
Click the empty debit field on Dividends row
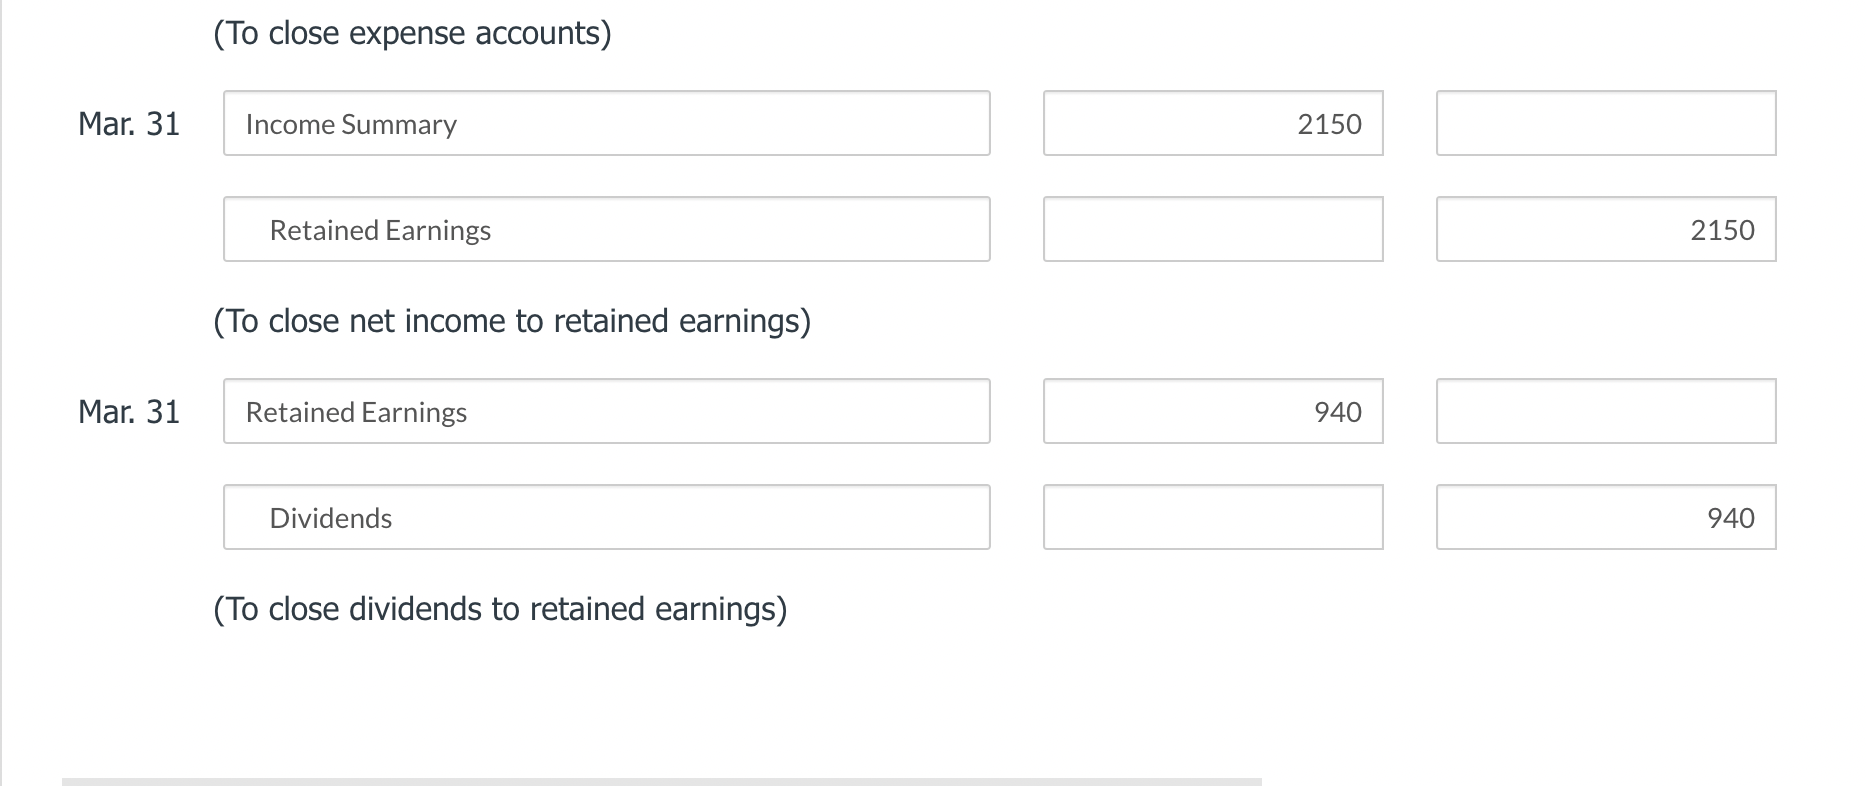click(x=1212, y=518)
